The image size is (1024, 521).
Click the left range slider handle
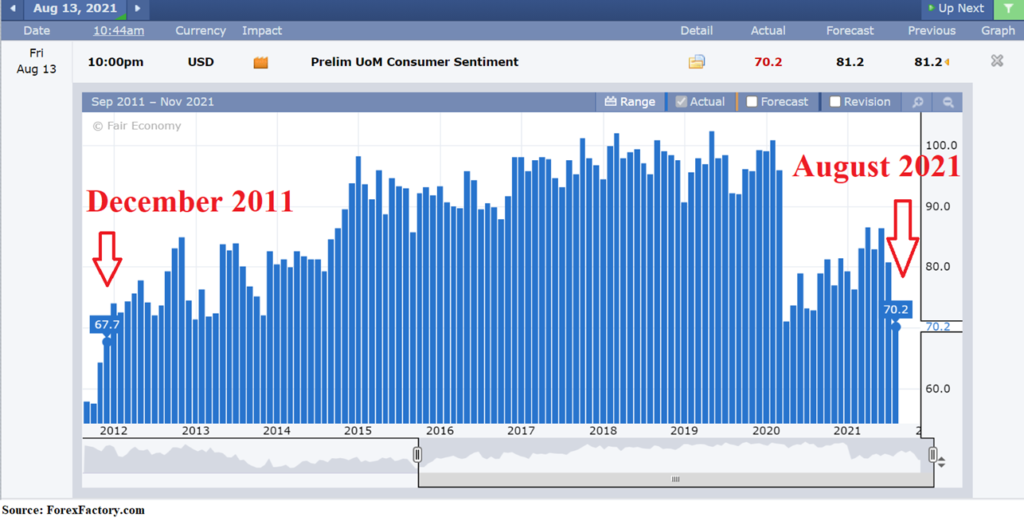pyautogui.click(x=417, y=454)
